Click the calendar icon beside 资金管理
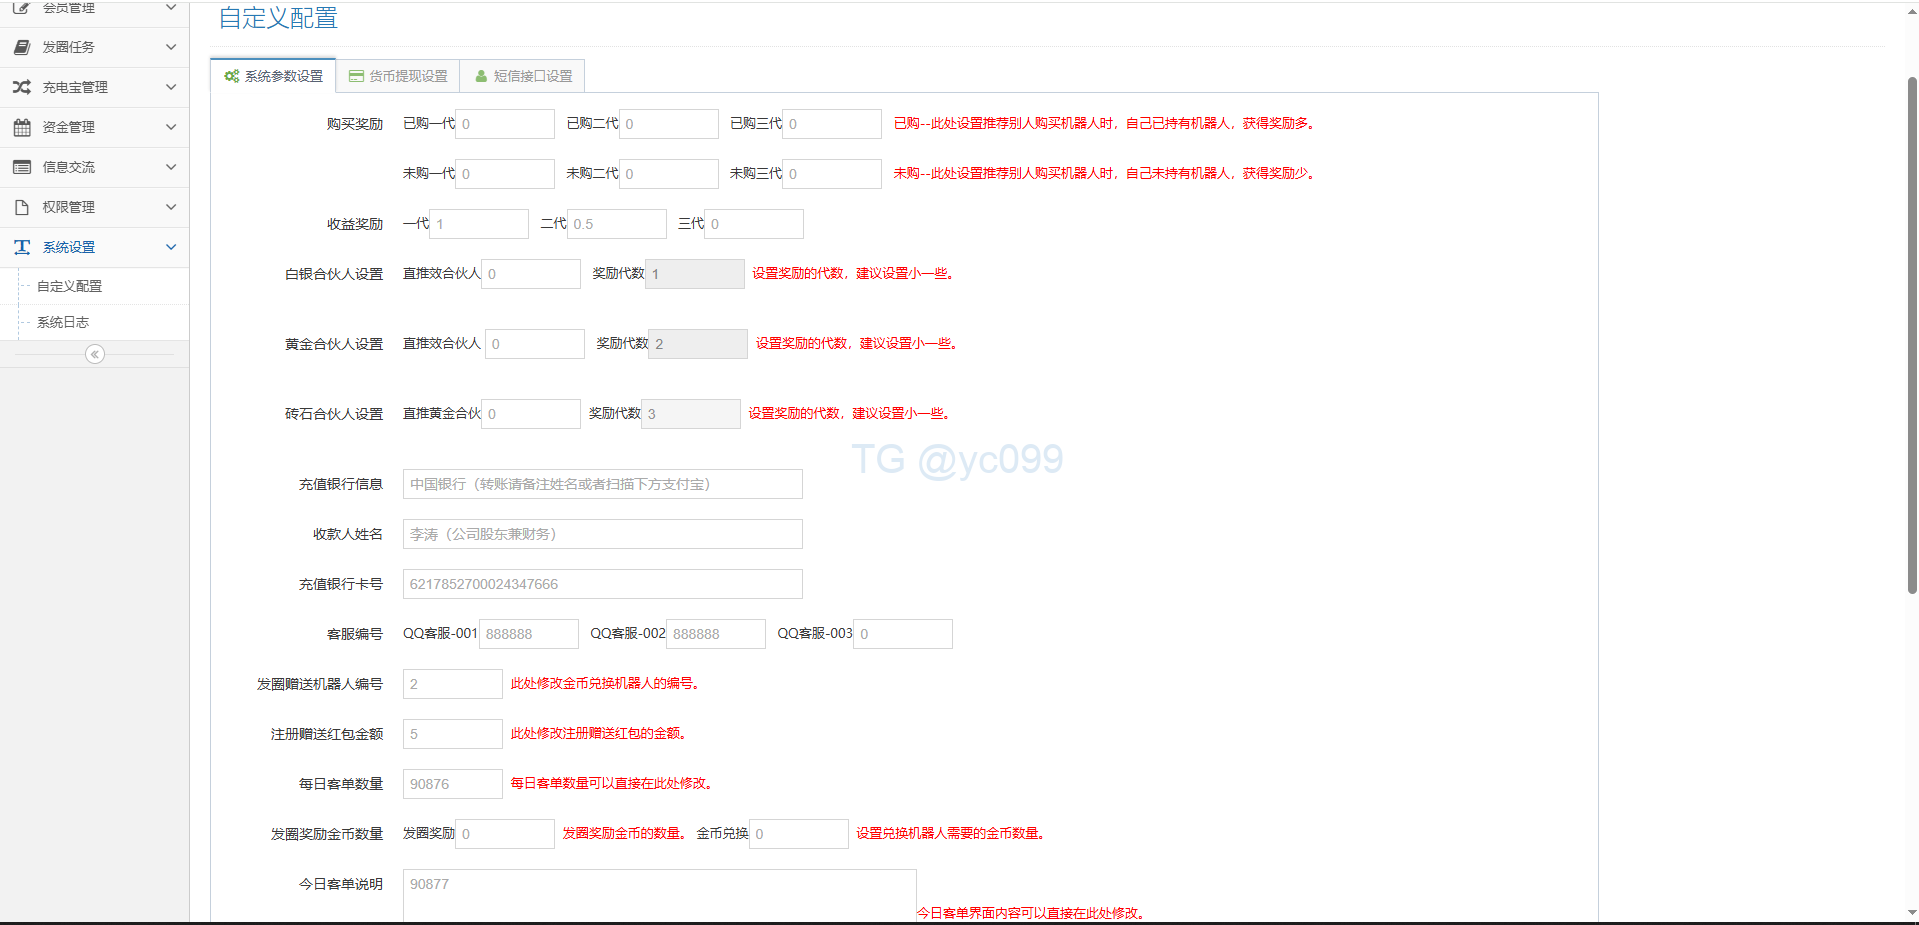Image resolution: width=1919 pixels, height=925 pixels. pyautogui.click(x=22, y=127)
